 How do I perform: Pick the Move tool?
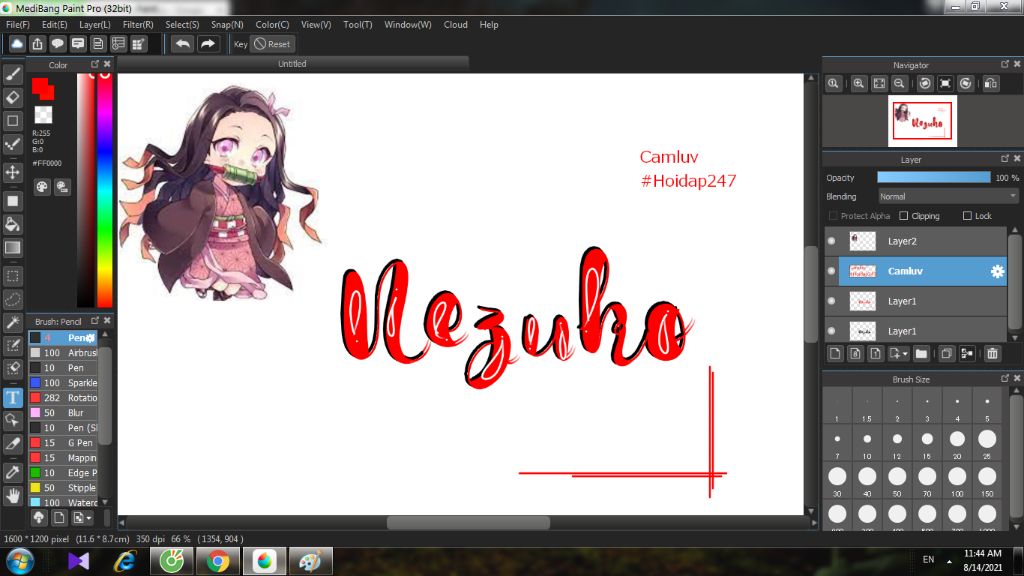(13, 172)
